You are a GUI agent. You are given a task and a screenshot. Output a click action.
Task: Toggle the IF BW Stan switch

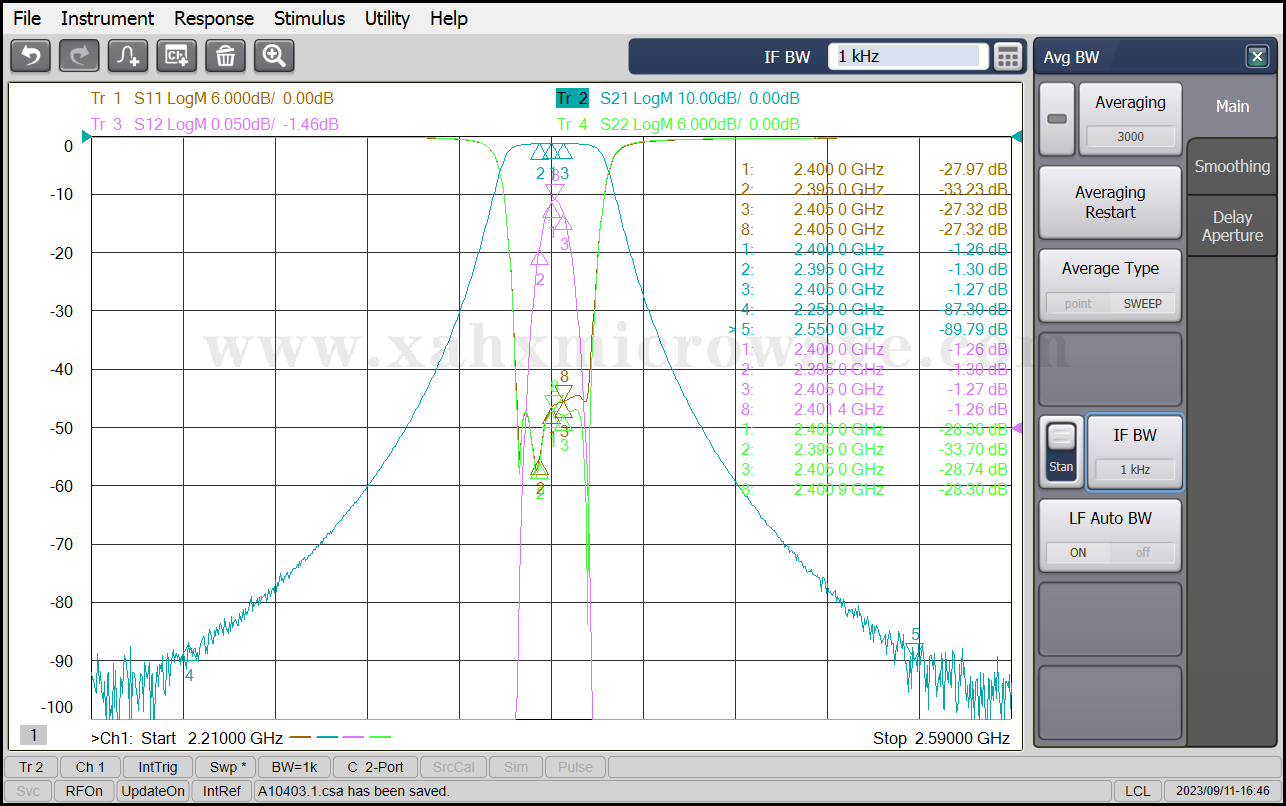(x=1061, y=451)
